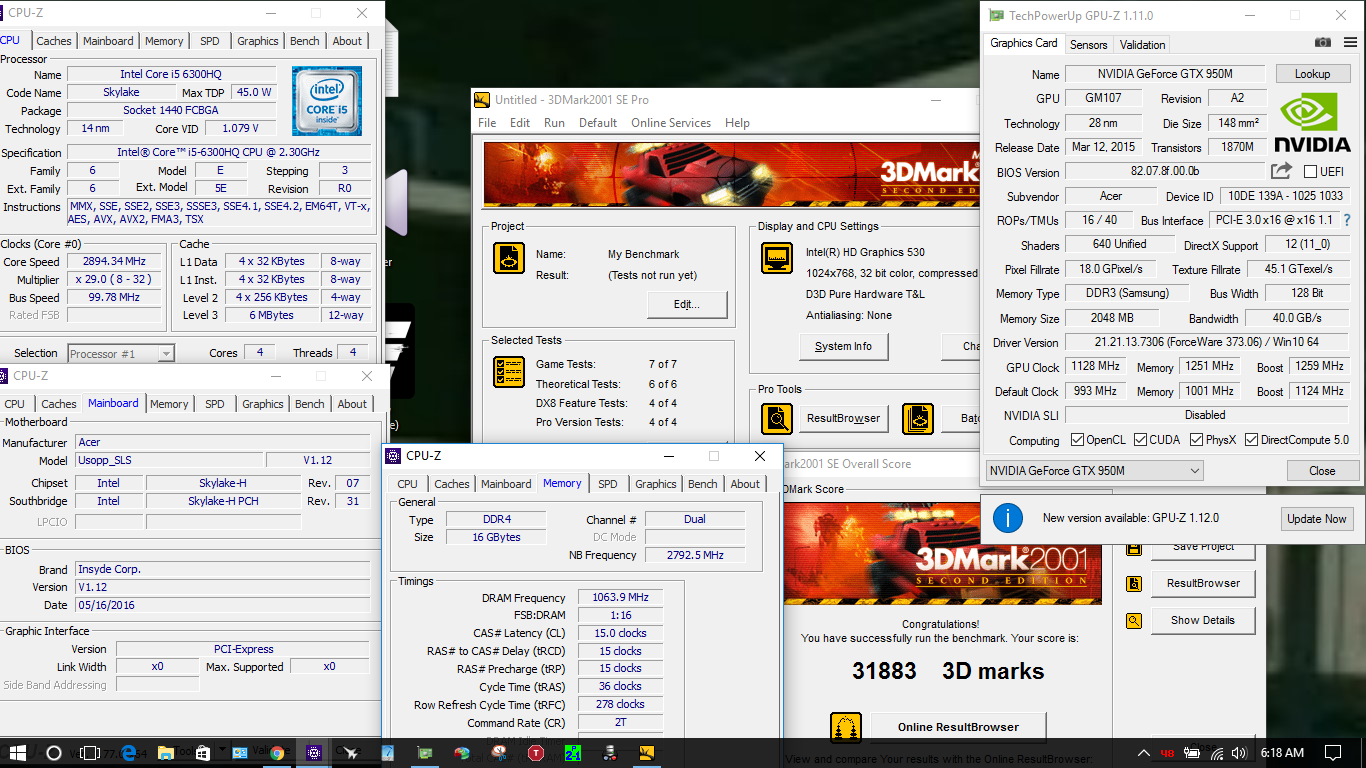
Task: Open the Run menu in 3DMark2001
Action: [x=554, y=123]
